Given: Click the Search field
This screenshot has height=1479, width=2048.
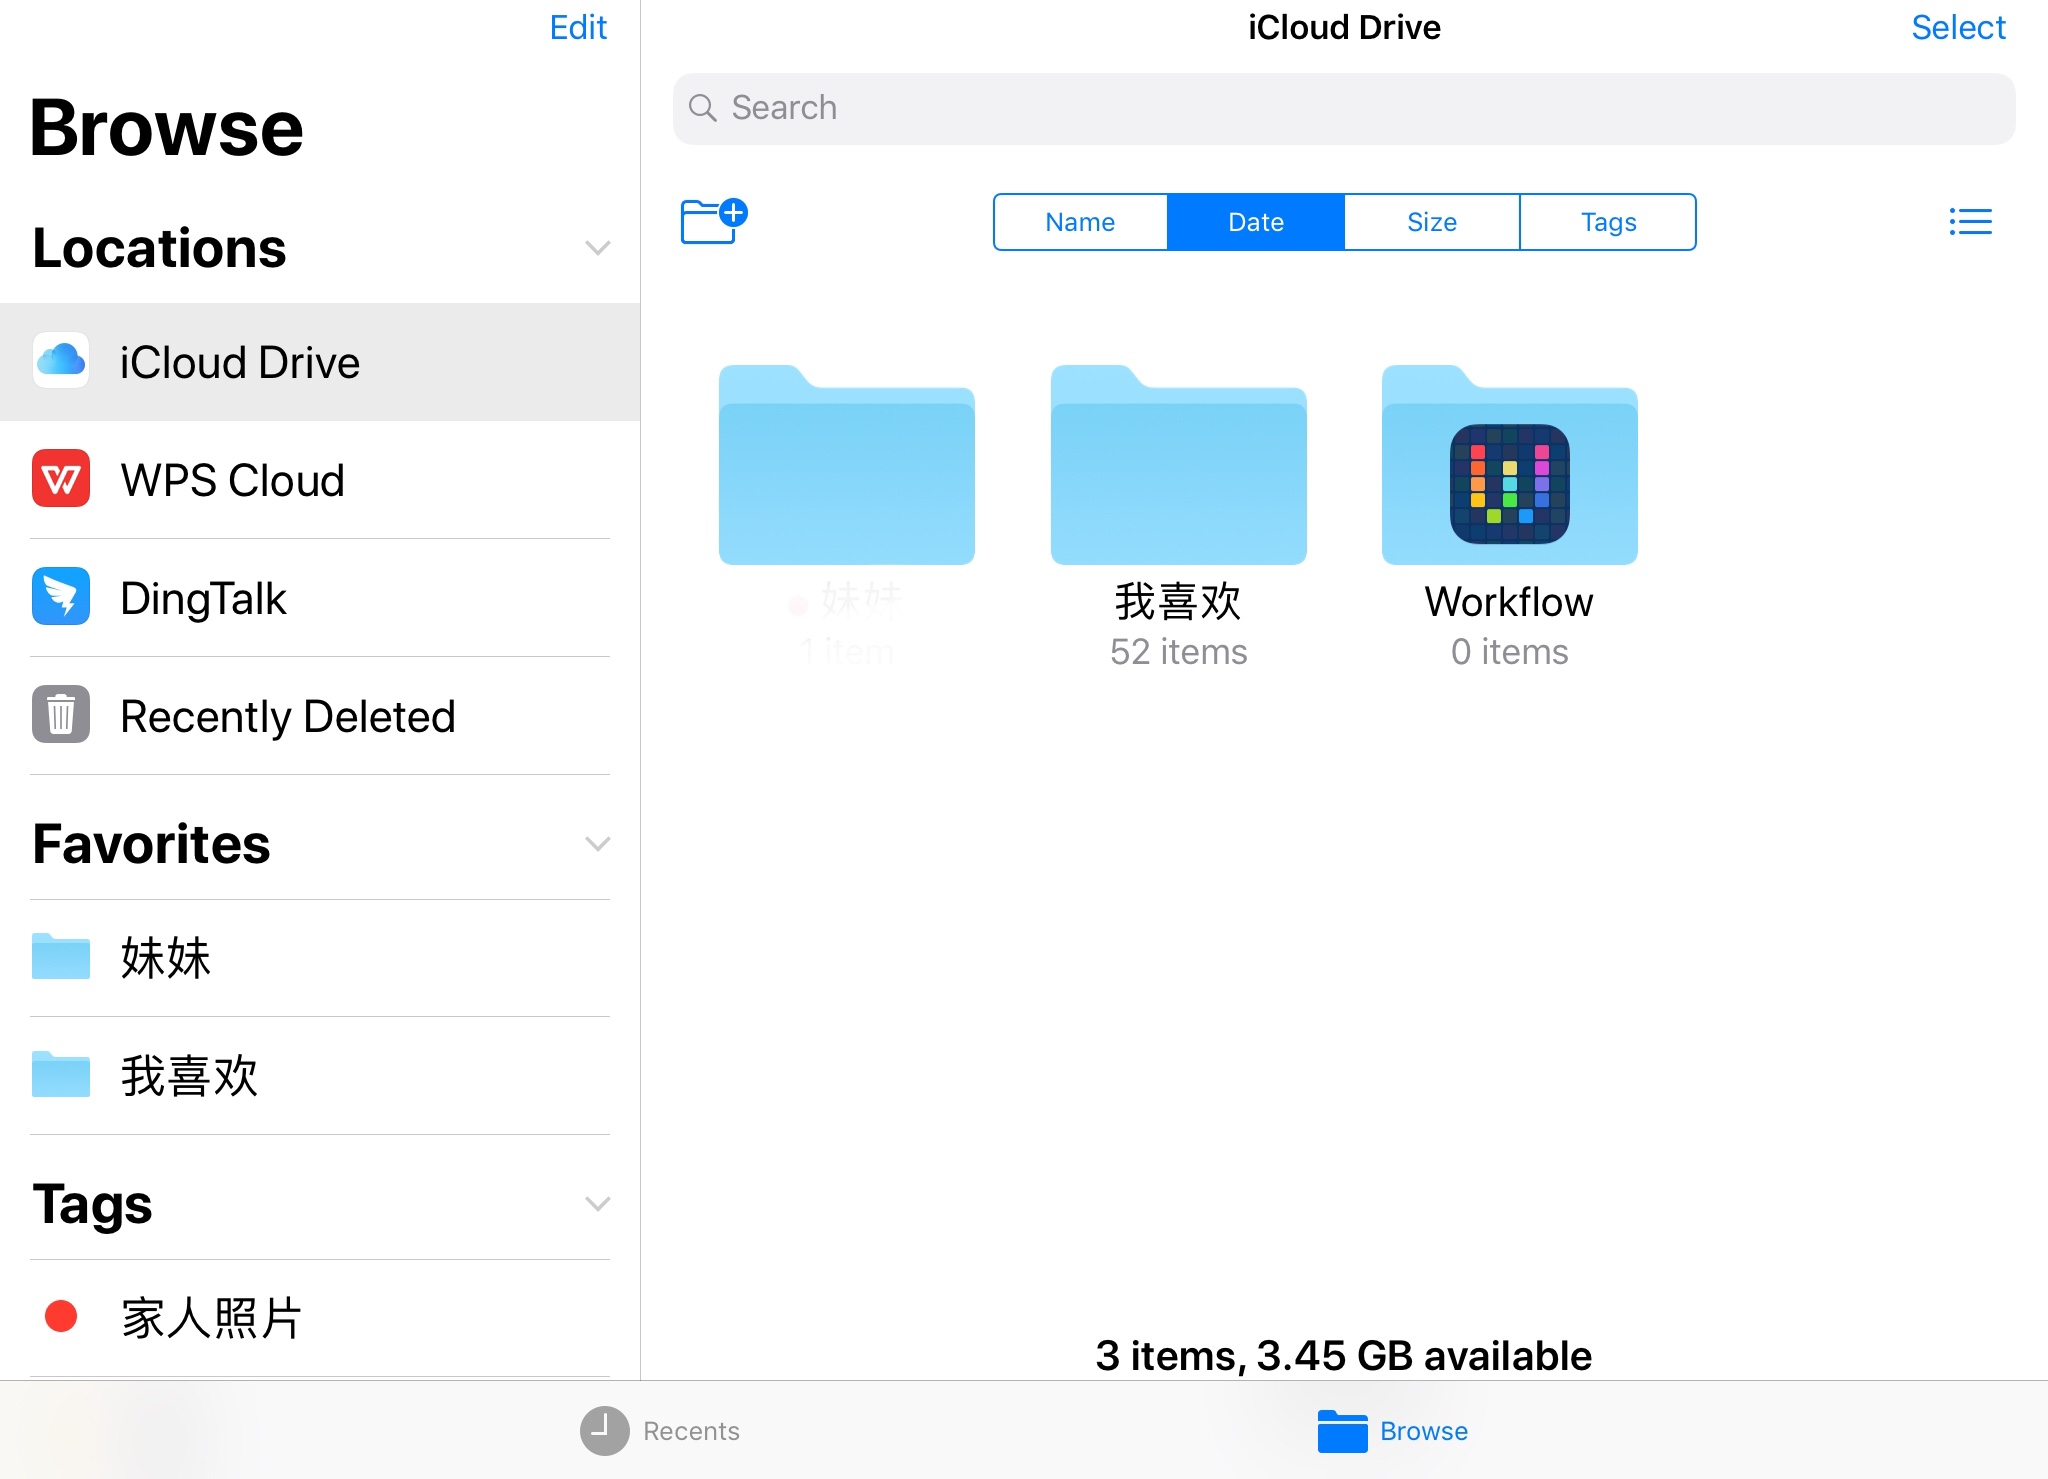Looking at the screenshot, I should tap(1343, 108).
